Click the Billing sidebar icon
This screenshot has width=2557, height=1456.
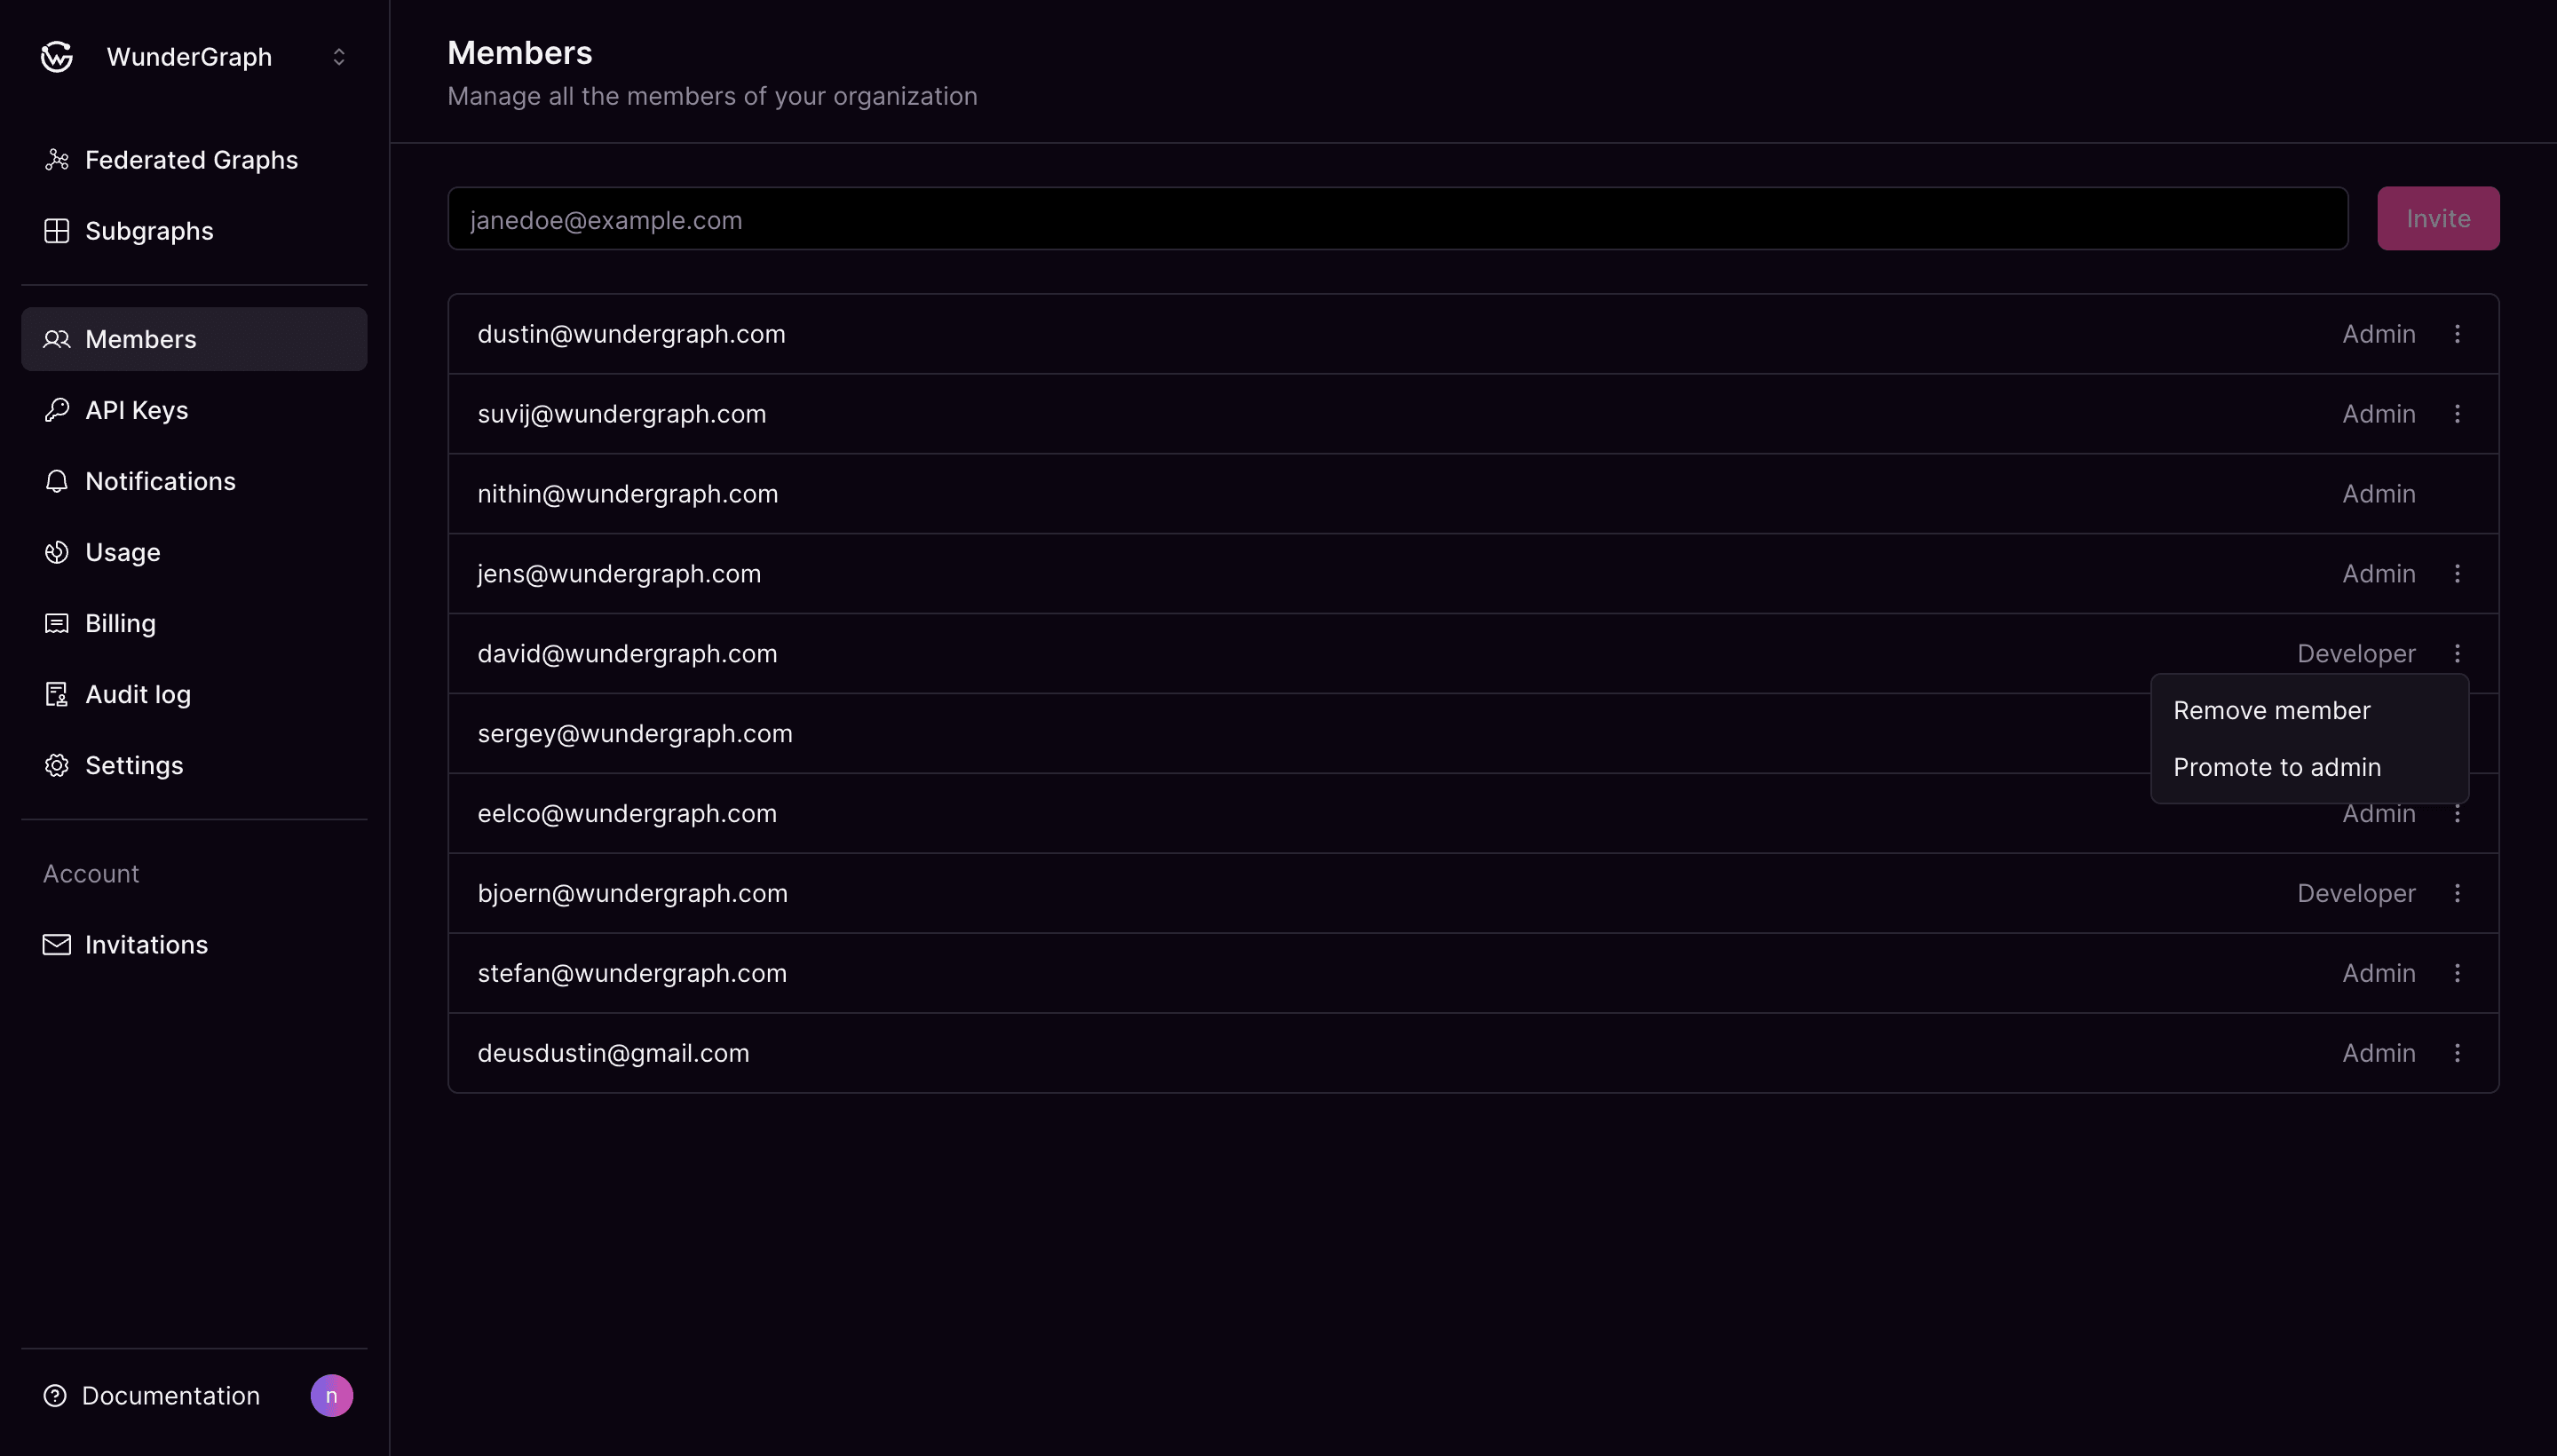(x=56, y=621)
